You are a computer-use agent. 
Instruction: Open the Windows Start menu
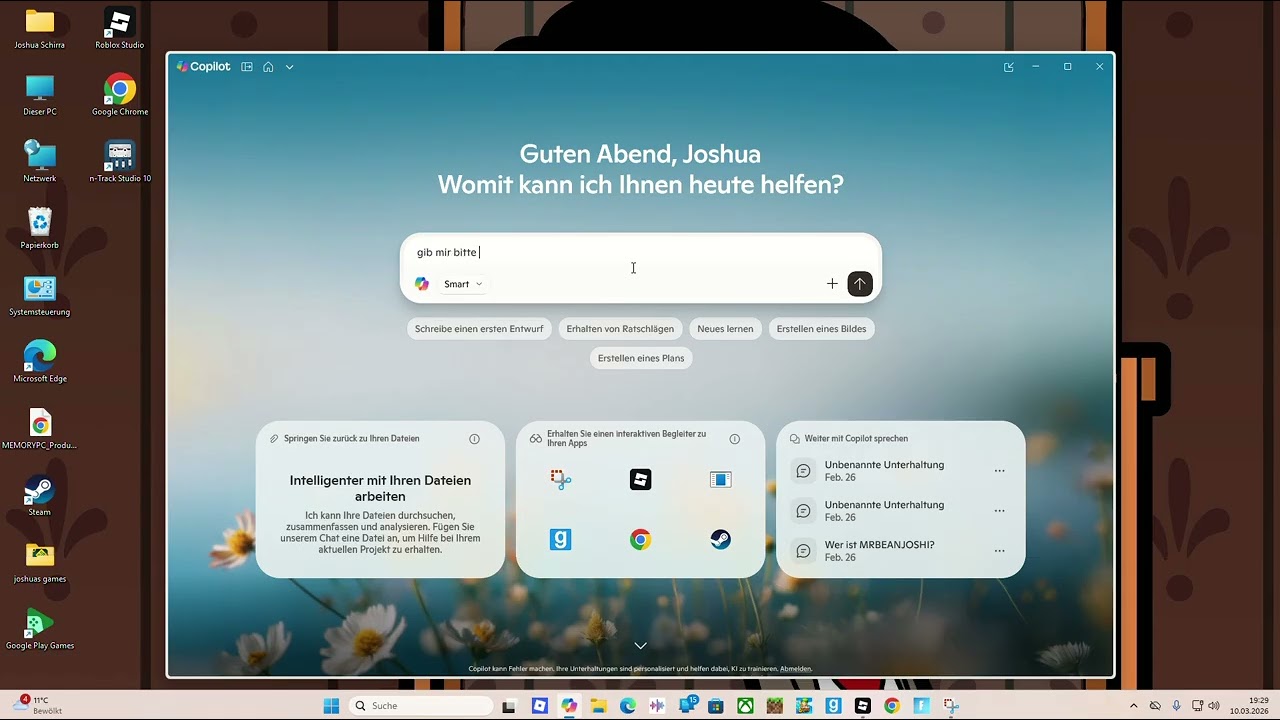coord(331,706)
